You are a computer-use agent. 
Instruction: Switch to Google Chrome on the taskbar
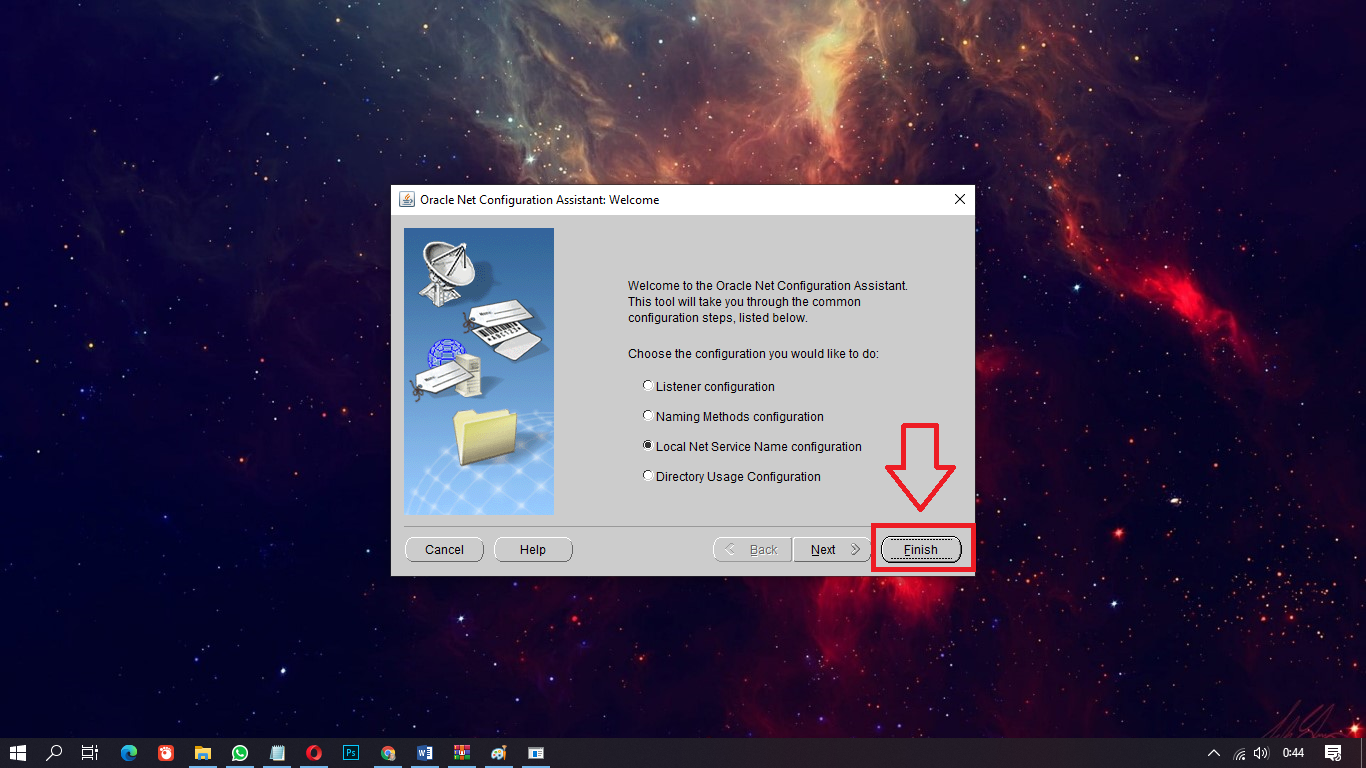coord(388,753)
